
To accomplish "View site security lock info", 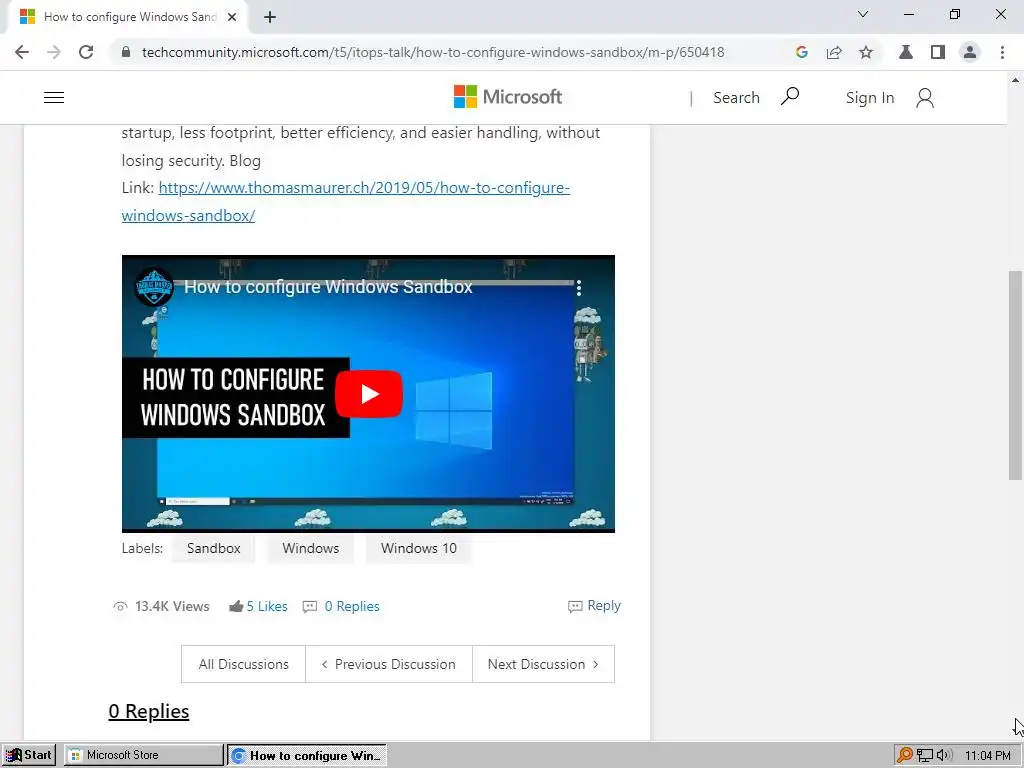I will point(126,52).
